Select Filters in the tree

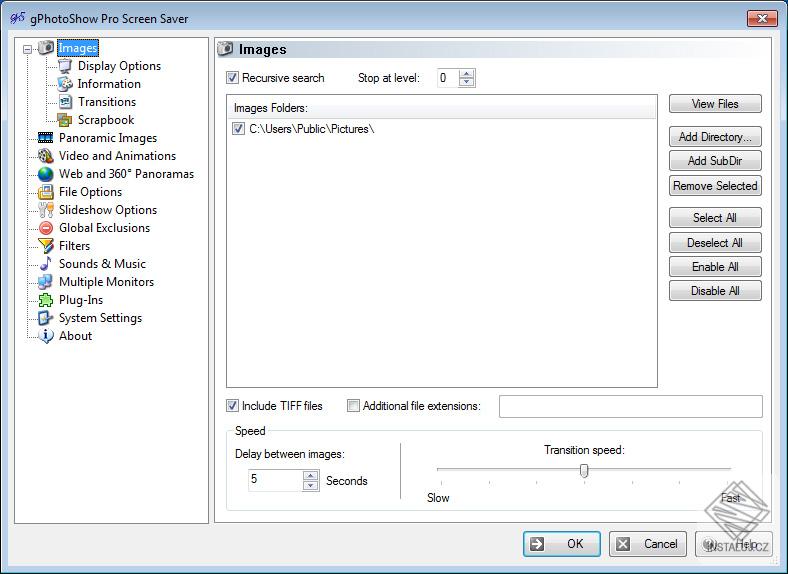tap(74, 246)
